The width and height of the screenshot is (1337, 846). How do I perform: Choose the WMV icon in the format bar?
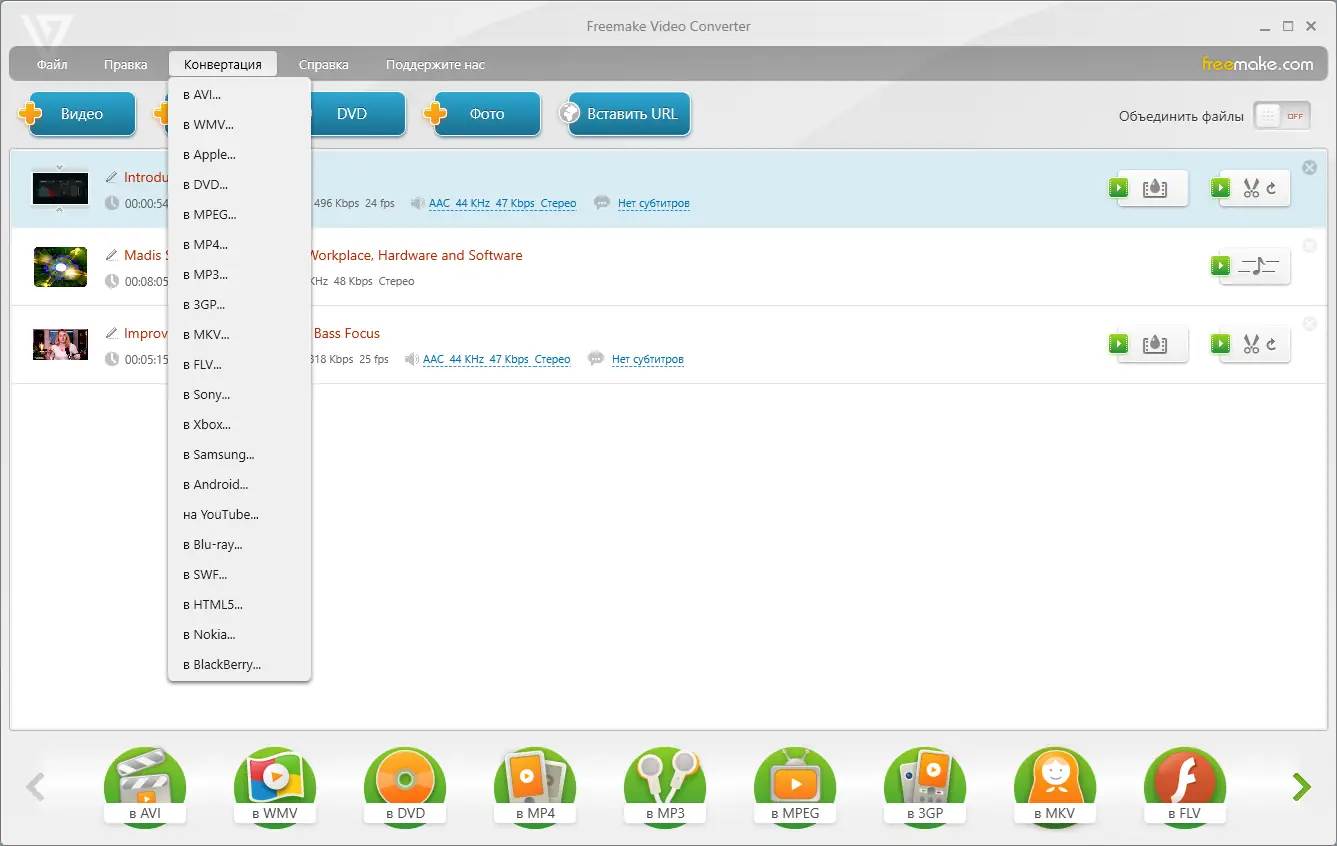(275, 786)
